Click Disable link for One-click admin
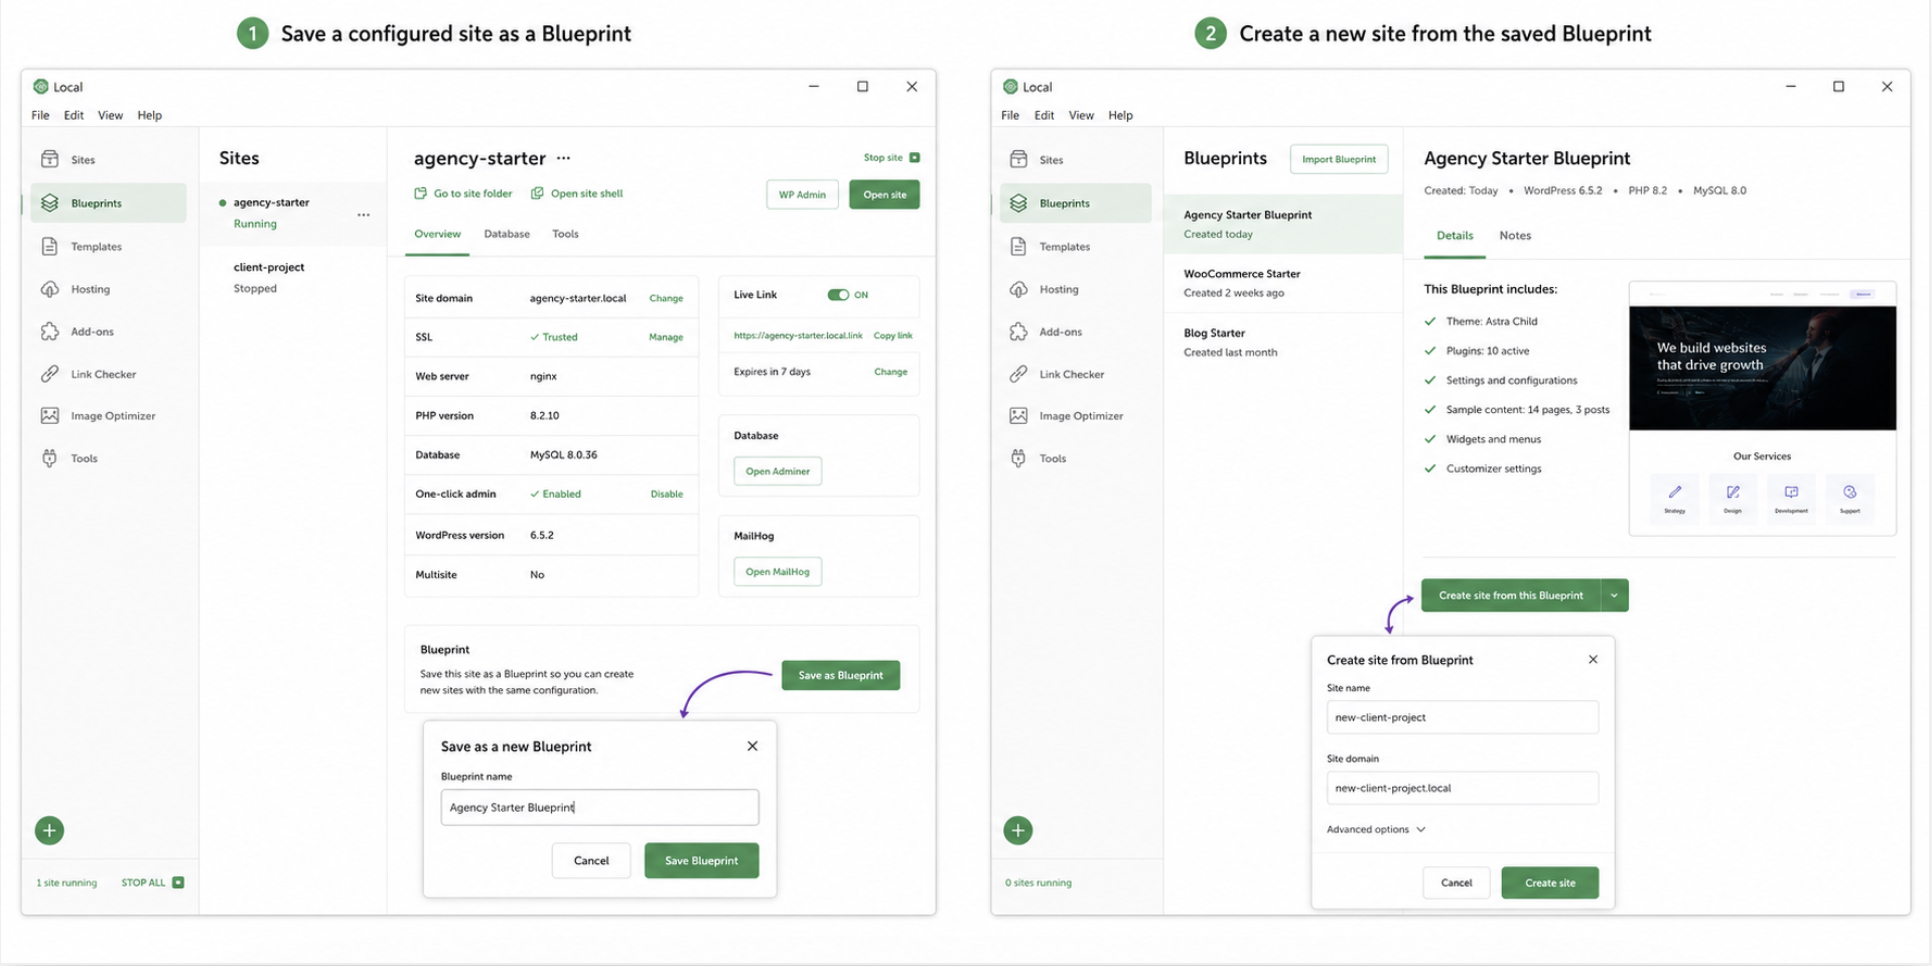1932x966 pixels. [x=667, y=494]
